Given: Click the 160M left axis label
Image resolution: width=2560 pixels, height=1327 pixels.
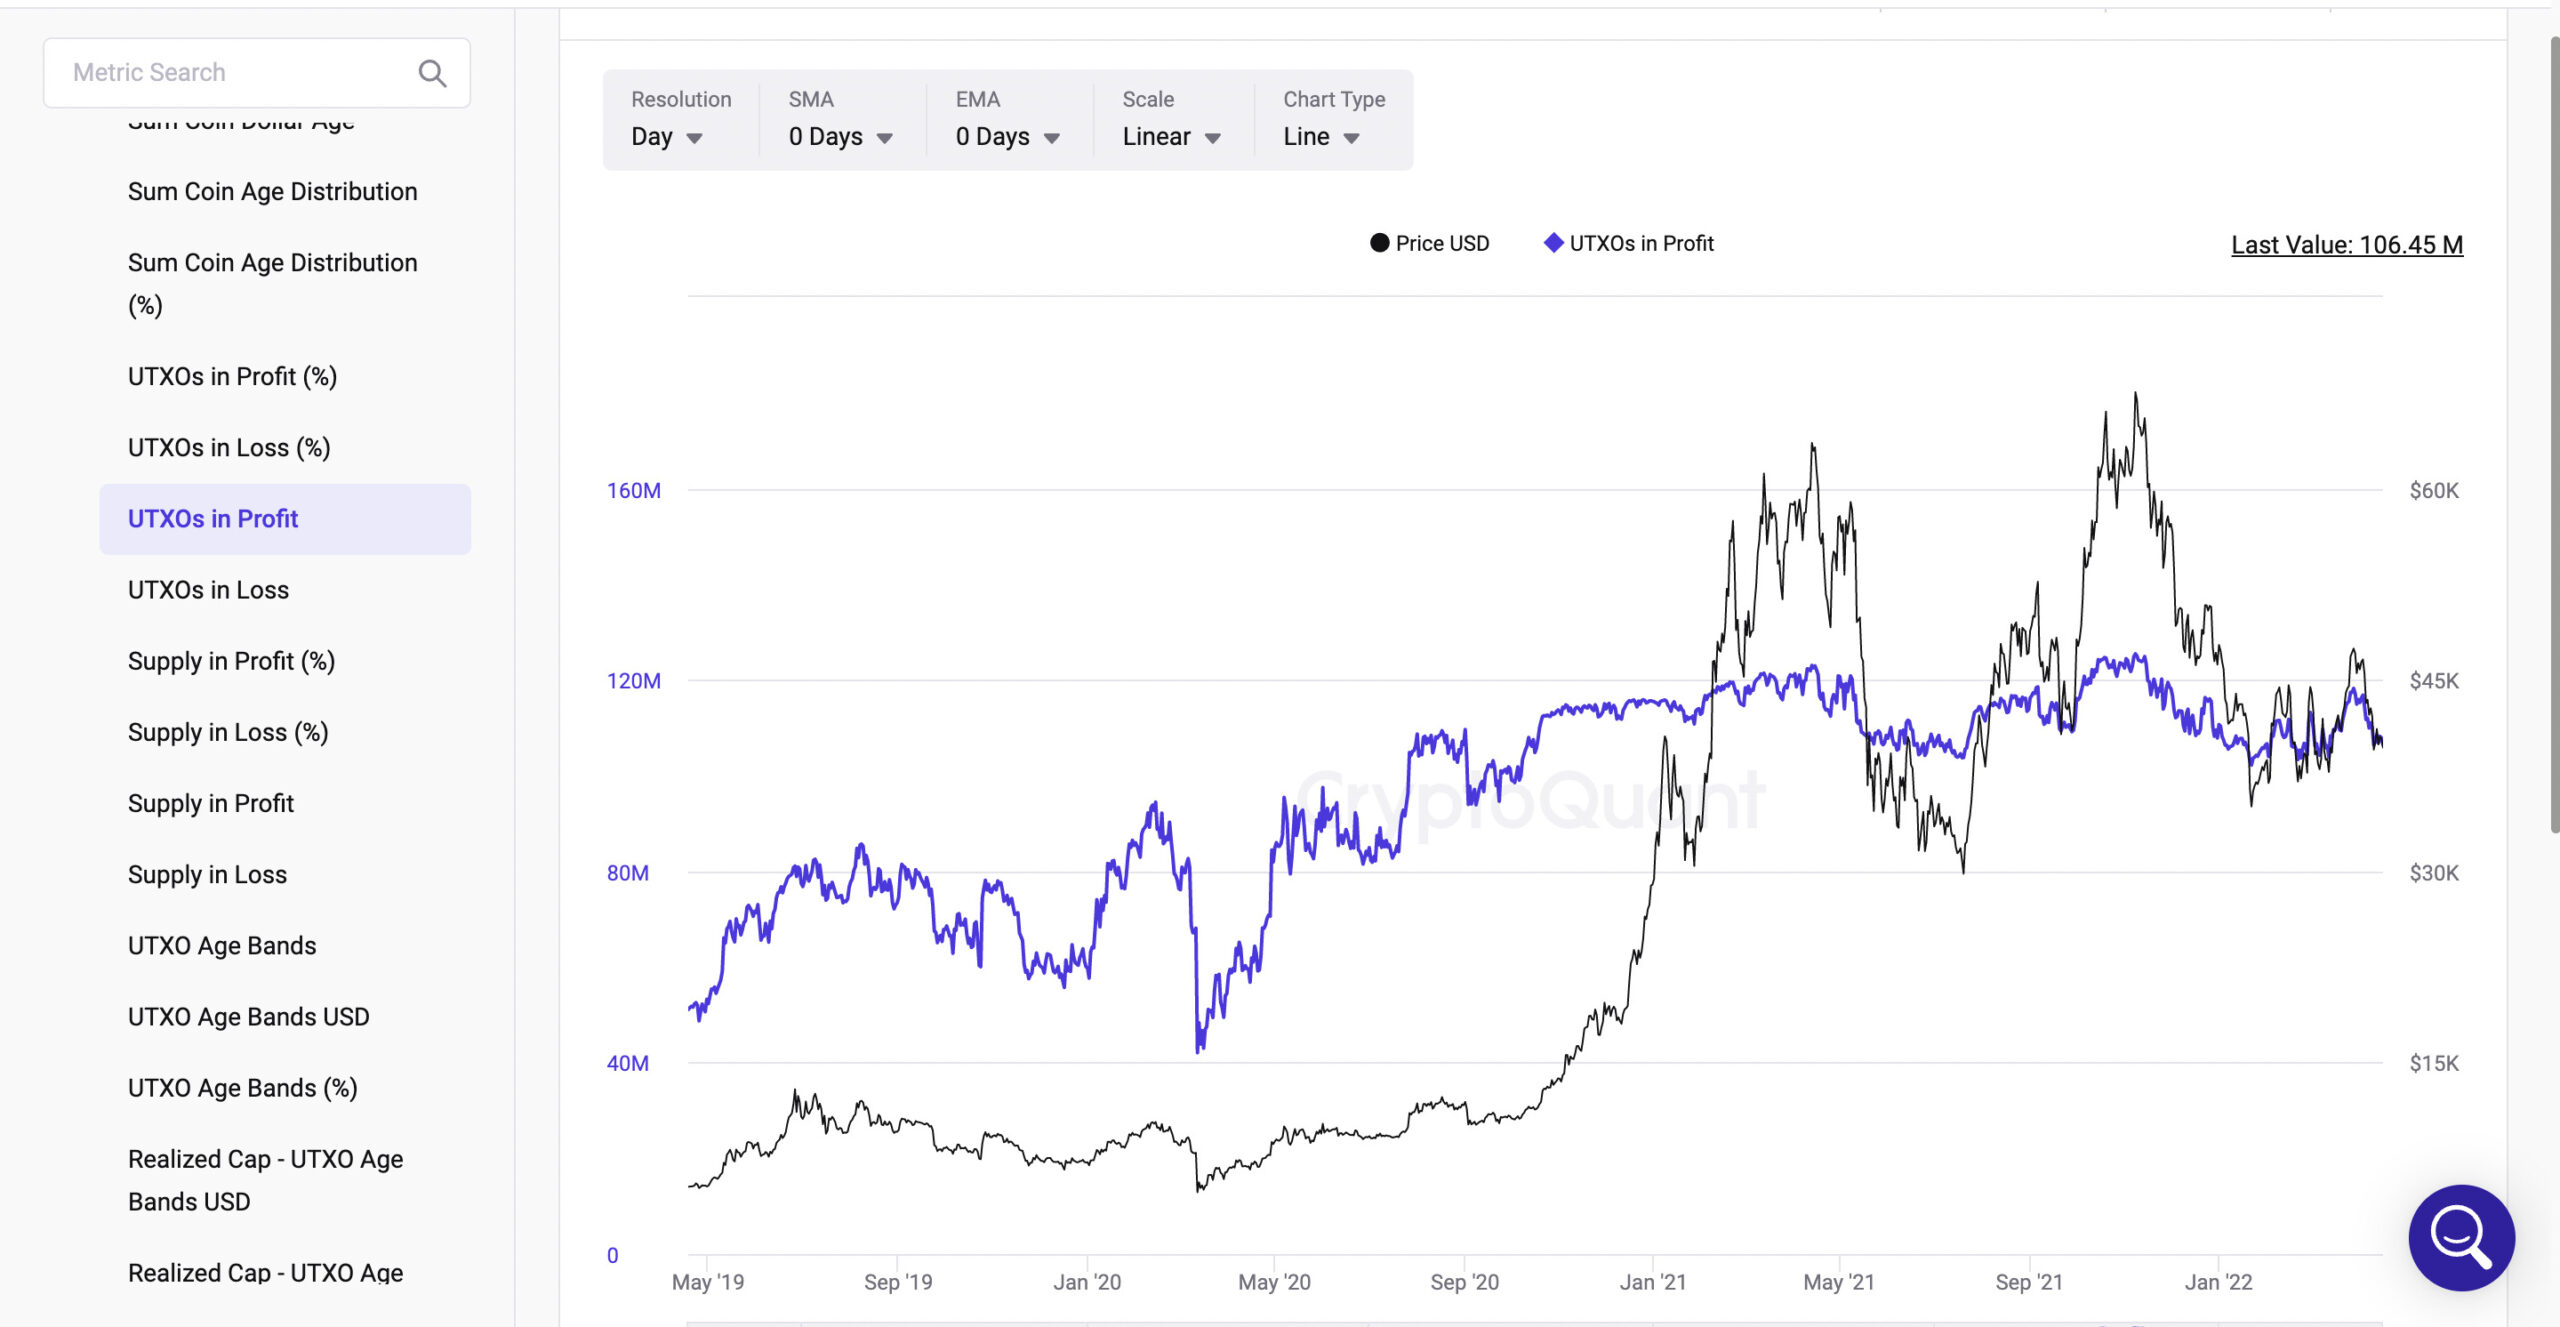Looking at the screenshot, I should point(634,490).
